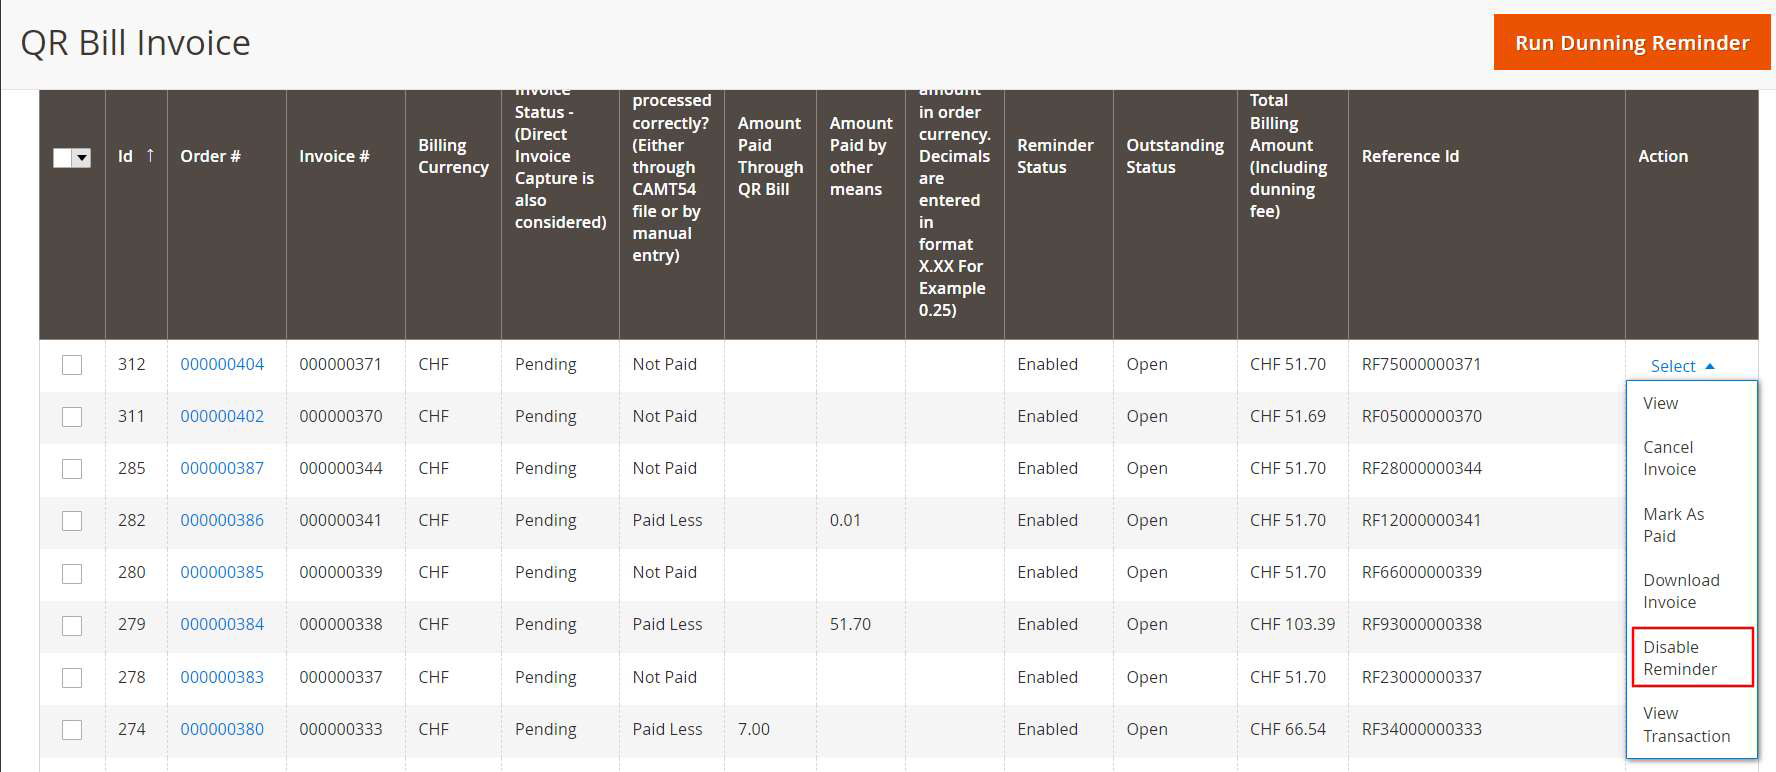
Task: Toggle the checkbox for row Id 279
Action: point(72,625)
